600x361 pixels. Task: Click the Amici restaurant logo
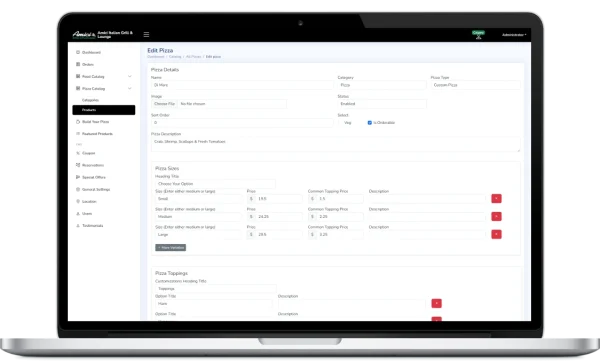pos(84,34)
